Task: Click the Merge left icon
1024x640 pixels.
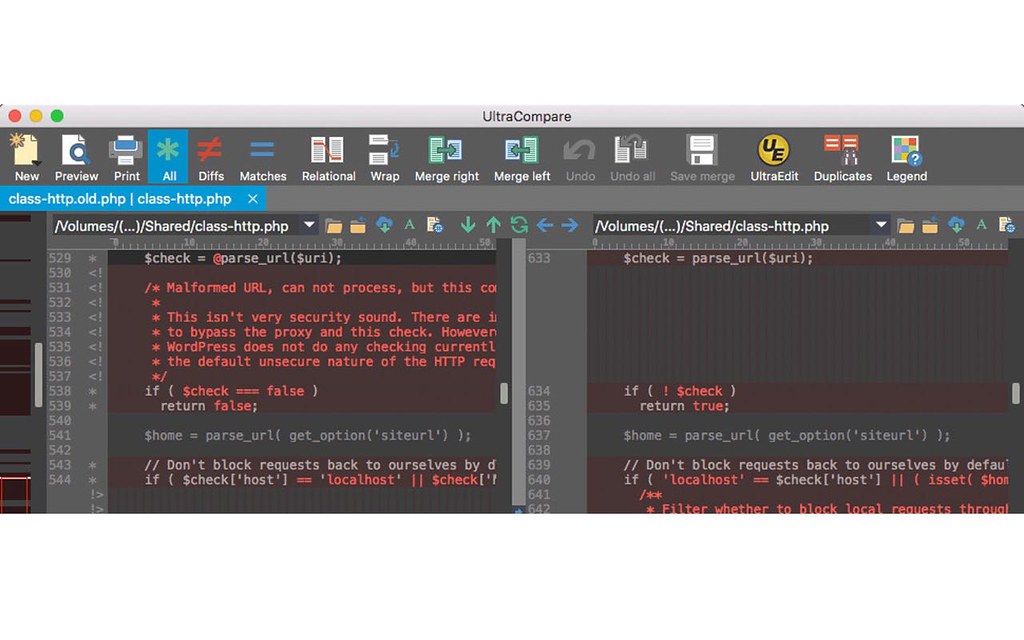Action: pos(522,157)
